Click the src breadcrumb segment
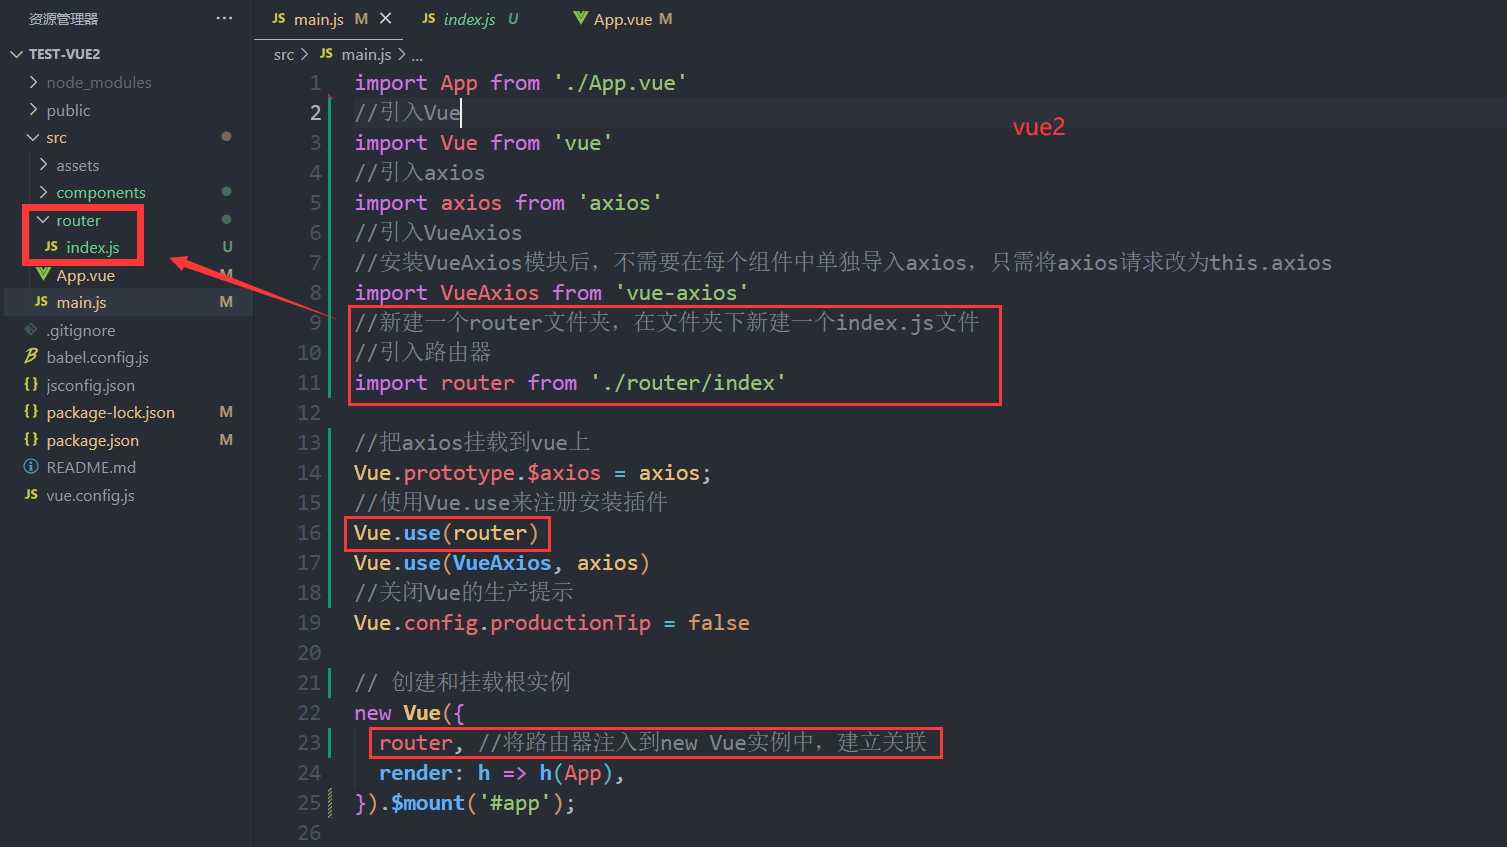This screenshot has width=1507, height=847. (x=284, y=54)
